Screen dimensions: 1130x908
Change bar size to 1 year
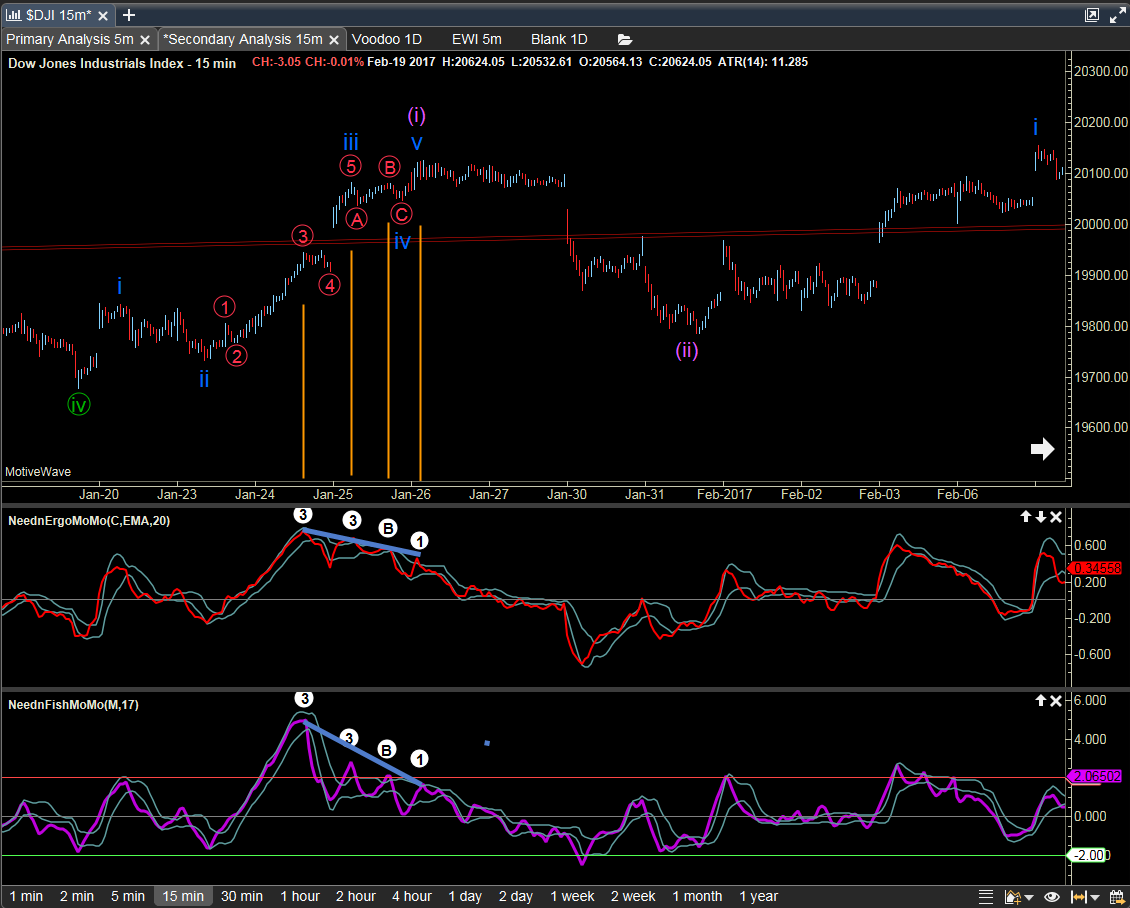[x=759, y=896]
